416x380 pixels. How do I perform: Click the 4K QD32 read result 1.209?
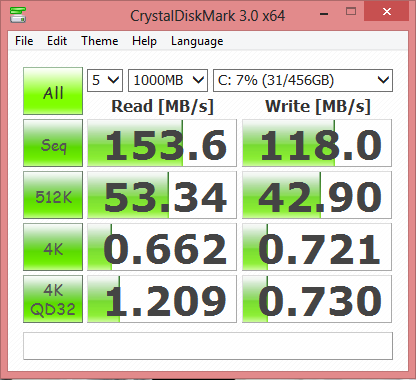(x=162, y=299)
